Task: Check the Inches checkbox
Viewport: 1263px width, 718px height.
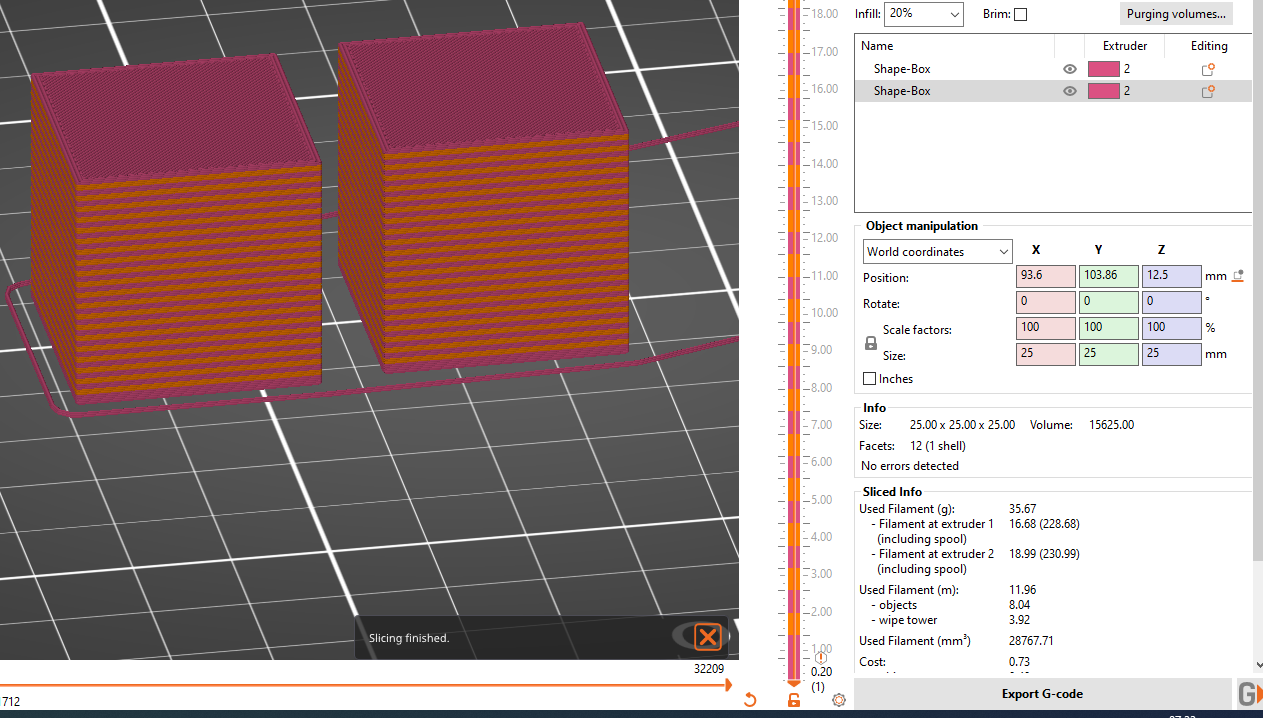Action: click(x=869, y=378)
